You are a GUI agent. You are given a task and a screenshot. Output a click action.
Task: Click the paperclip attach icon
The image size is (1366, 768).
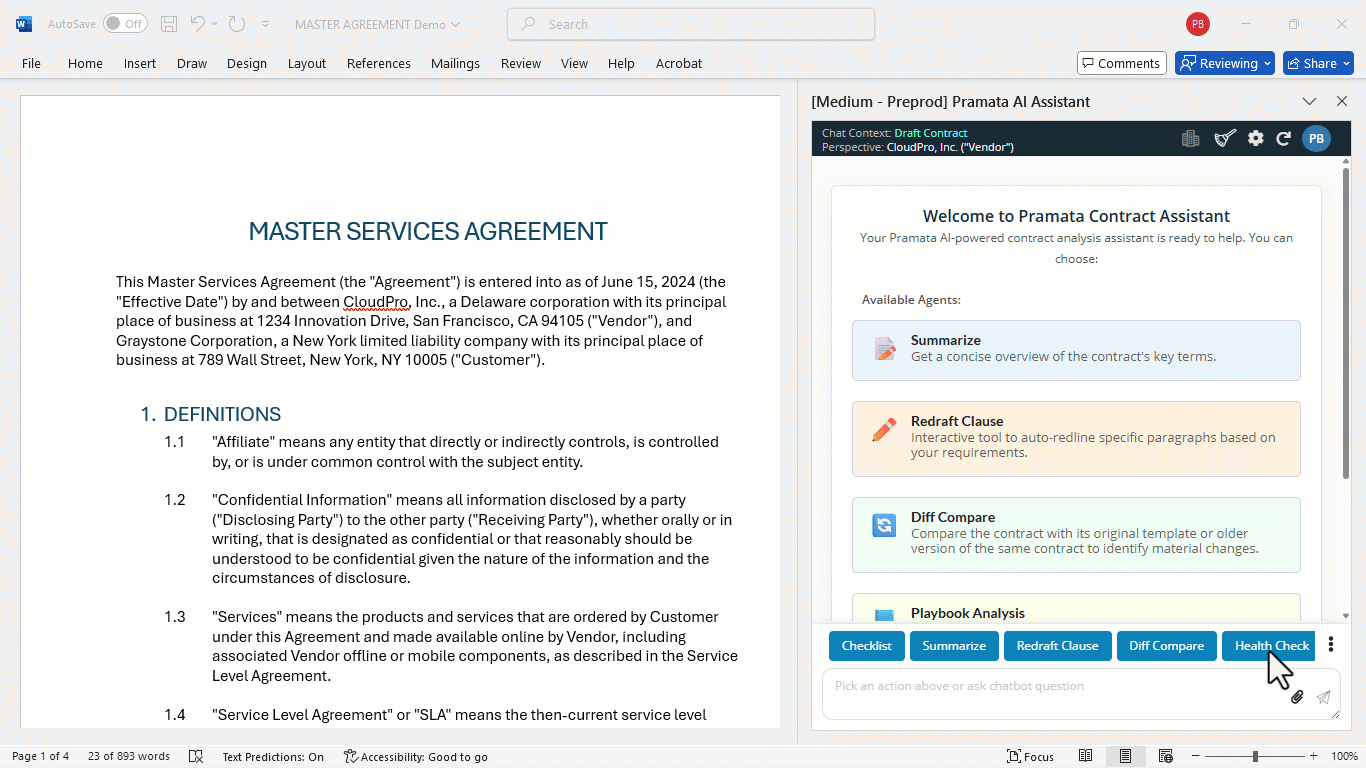pyautogui.click(x=1297, y=697)
